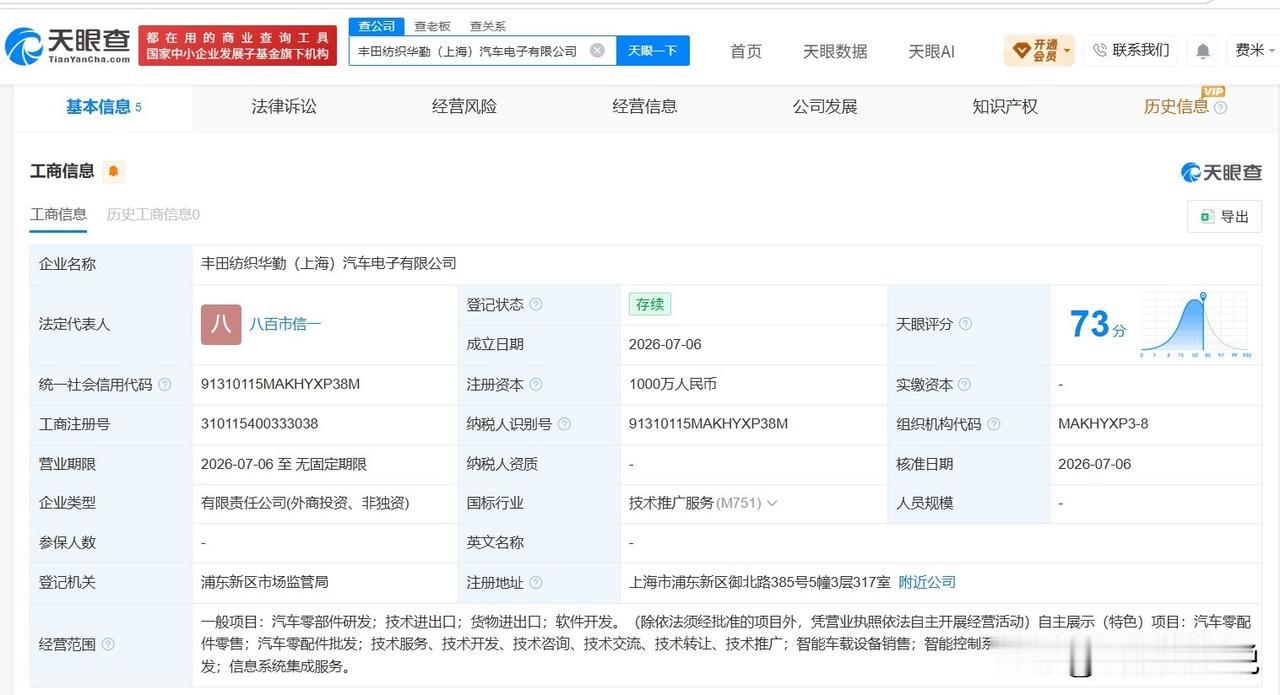The width and height of the screenshot is (1280, 695).
Task: Go to 首页 in top navigation
Action: pos(746,51)
